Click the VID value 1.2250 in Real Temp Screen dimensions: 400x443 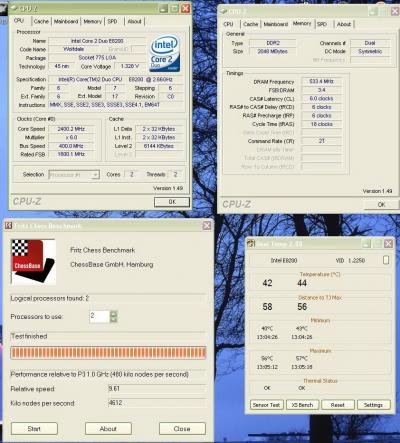[356, 260]
